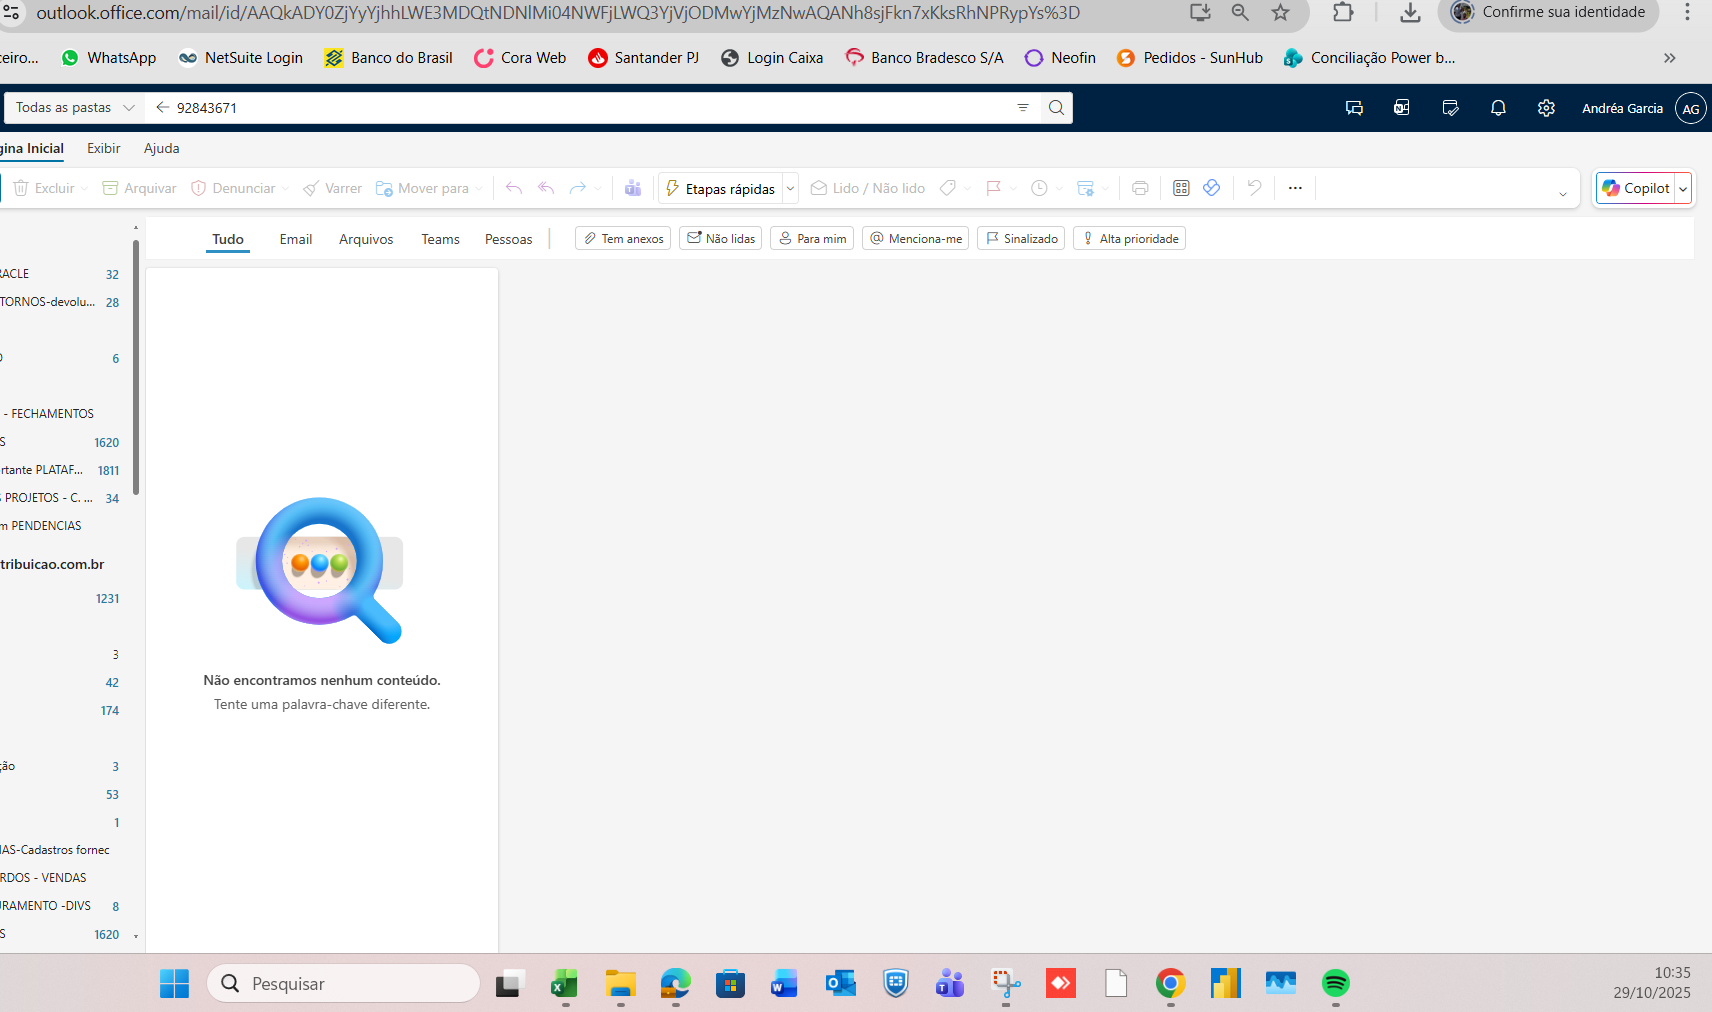This screenshot has width=1712, height=1012.
Task: Expand the Copilot dropdown arrow
Action: (1683, 189)
